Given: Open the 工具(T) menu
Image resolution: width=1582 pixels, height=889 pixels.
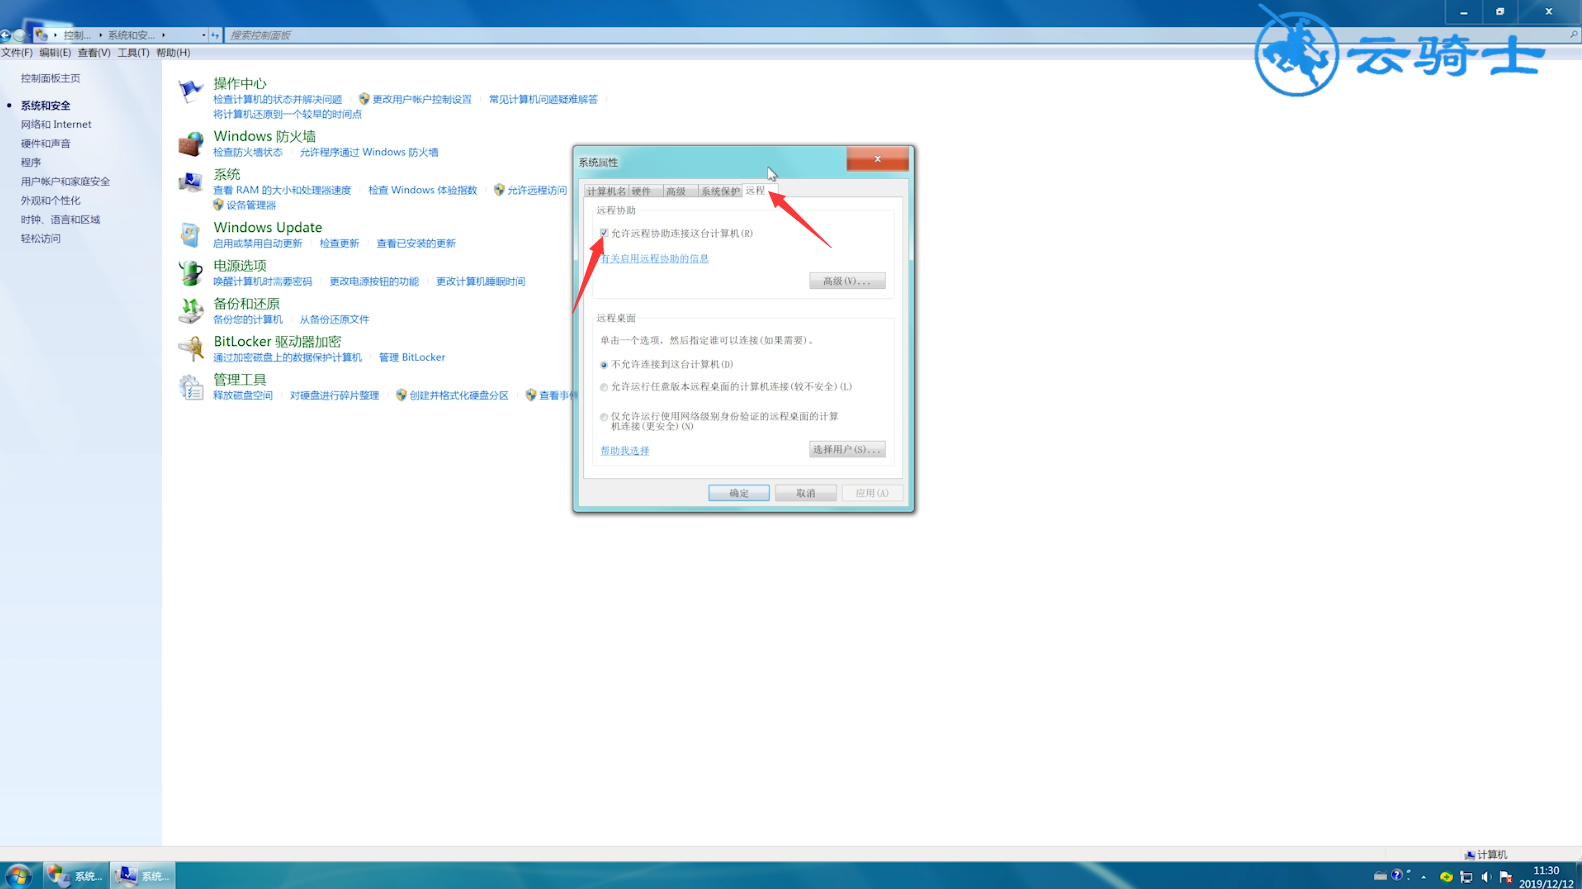Looking at the screenshot, I should (133, 53).
